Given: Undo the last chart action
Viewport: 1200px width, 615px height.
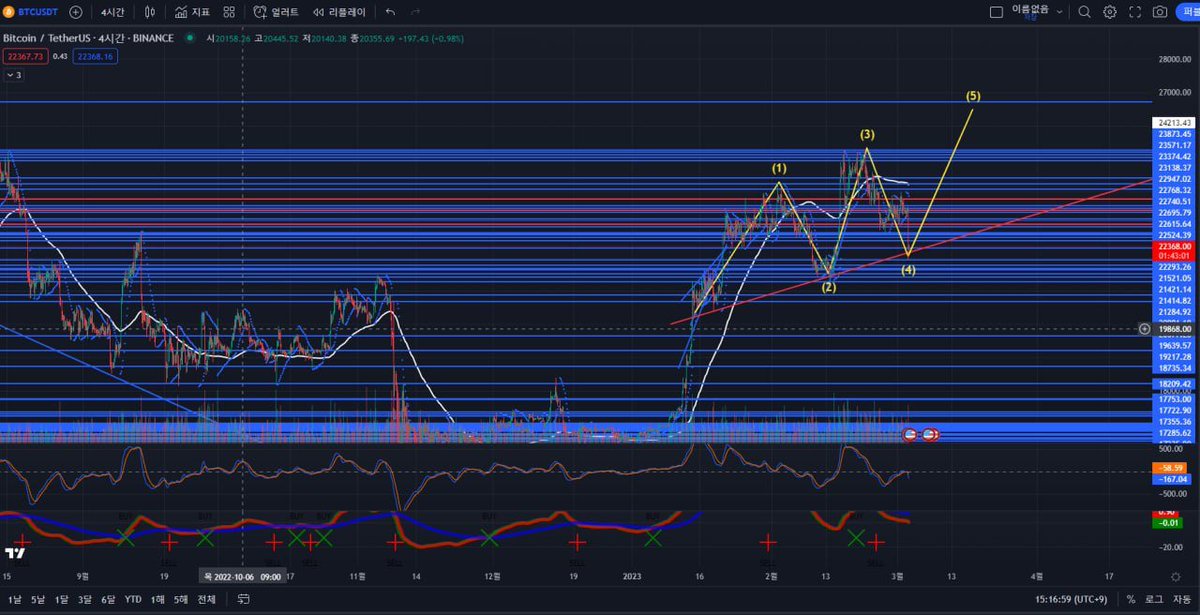Looking at the screenshot, I should (x=390, y=12).
